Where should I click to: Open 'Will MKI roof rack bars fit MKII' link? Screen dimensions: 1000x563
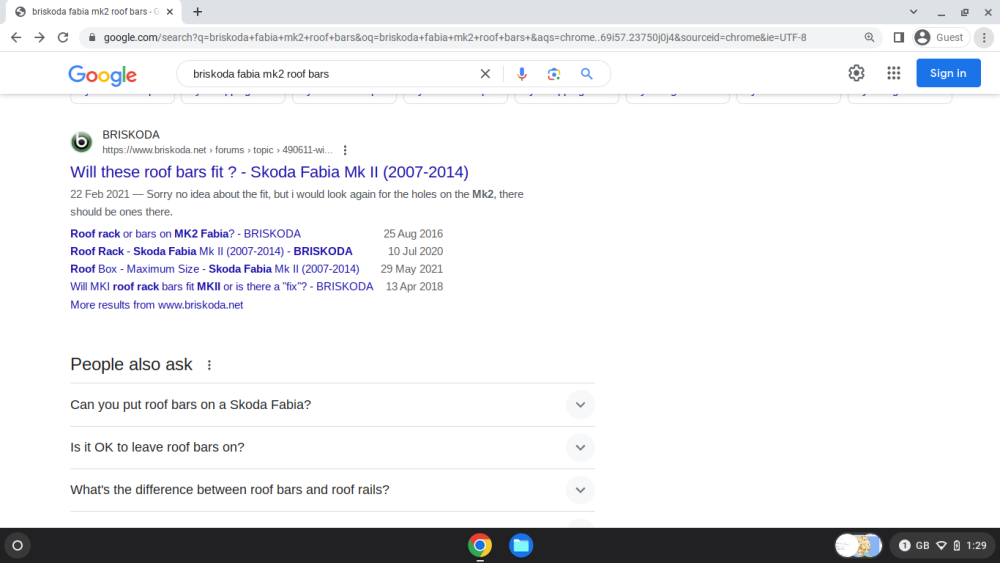pos(222,287)
